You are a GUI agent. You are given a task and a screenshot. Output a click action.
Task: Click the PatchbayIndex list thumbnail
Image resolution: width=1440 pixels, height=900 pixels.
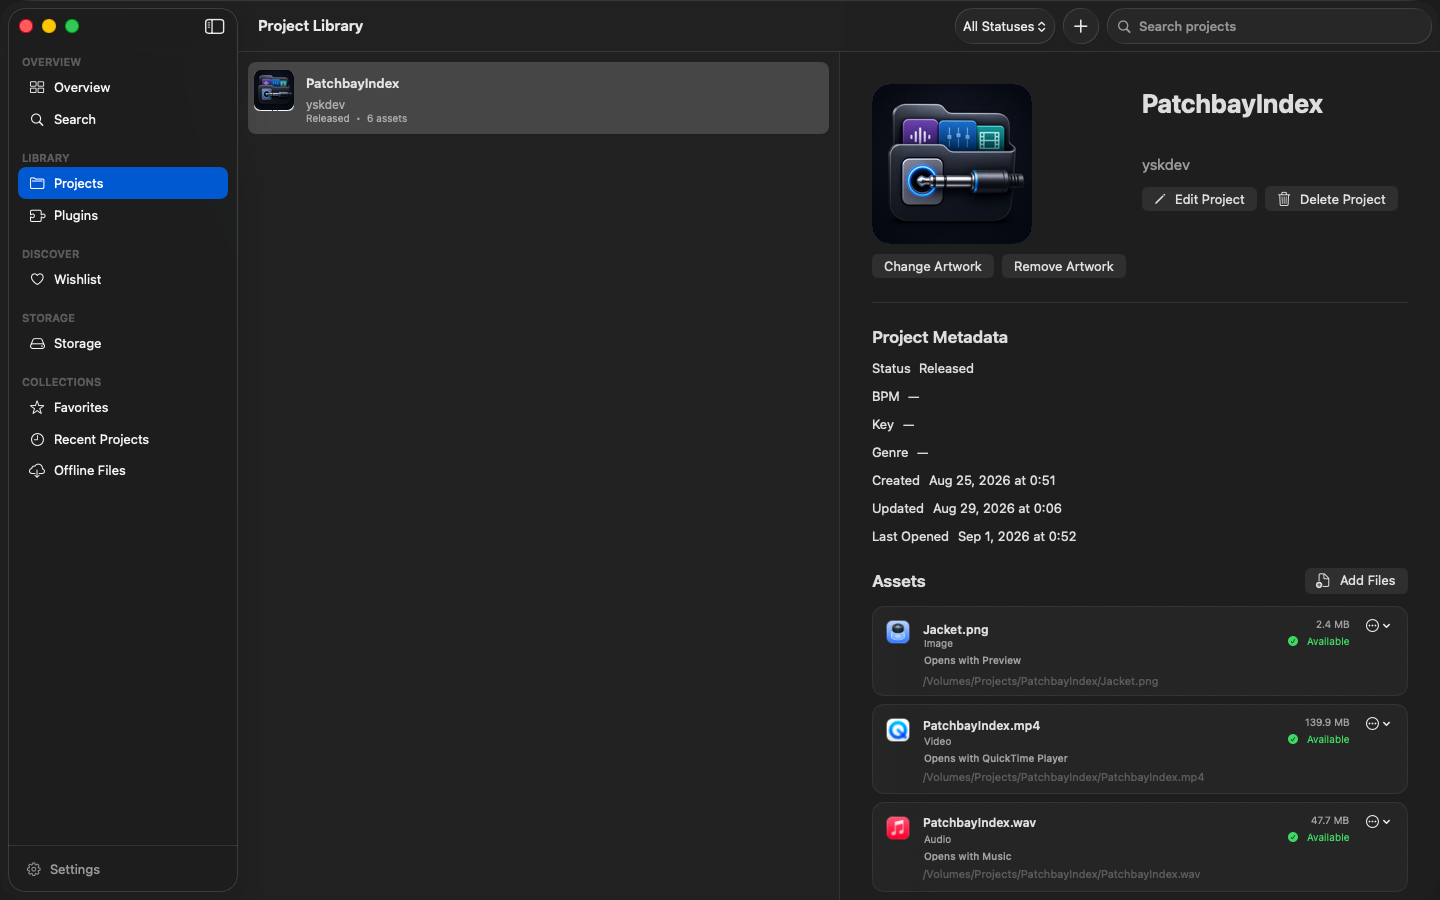(274, 90)
